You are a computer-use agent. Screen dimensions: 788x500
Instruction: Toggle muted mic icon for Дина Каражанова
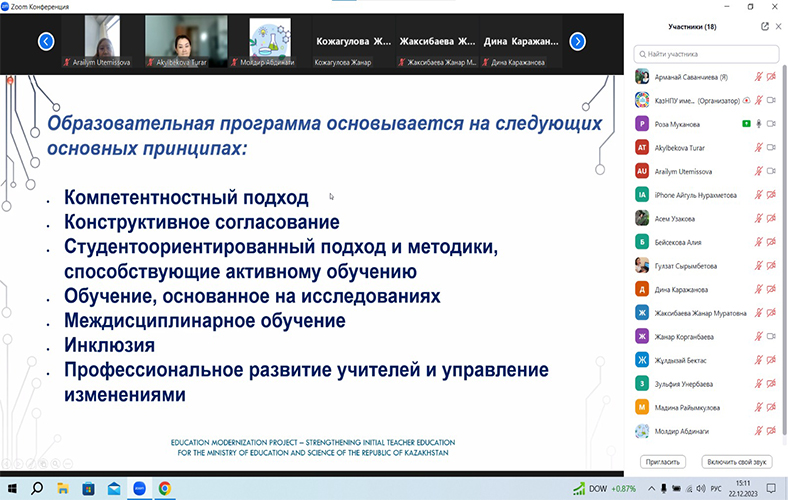[758, 289]
